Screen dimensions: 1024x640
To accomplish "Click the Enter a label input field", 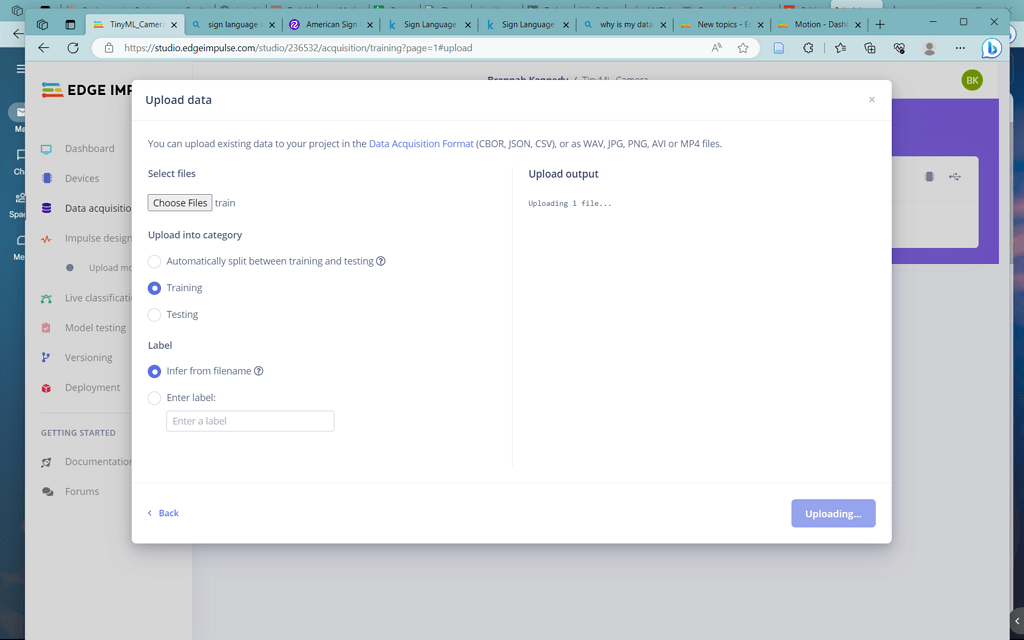I will point(249,420).
